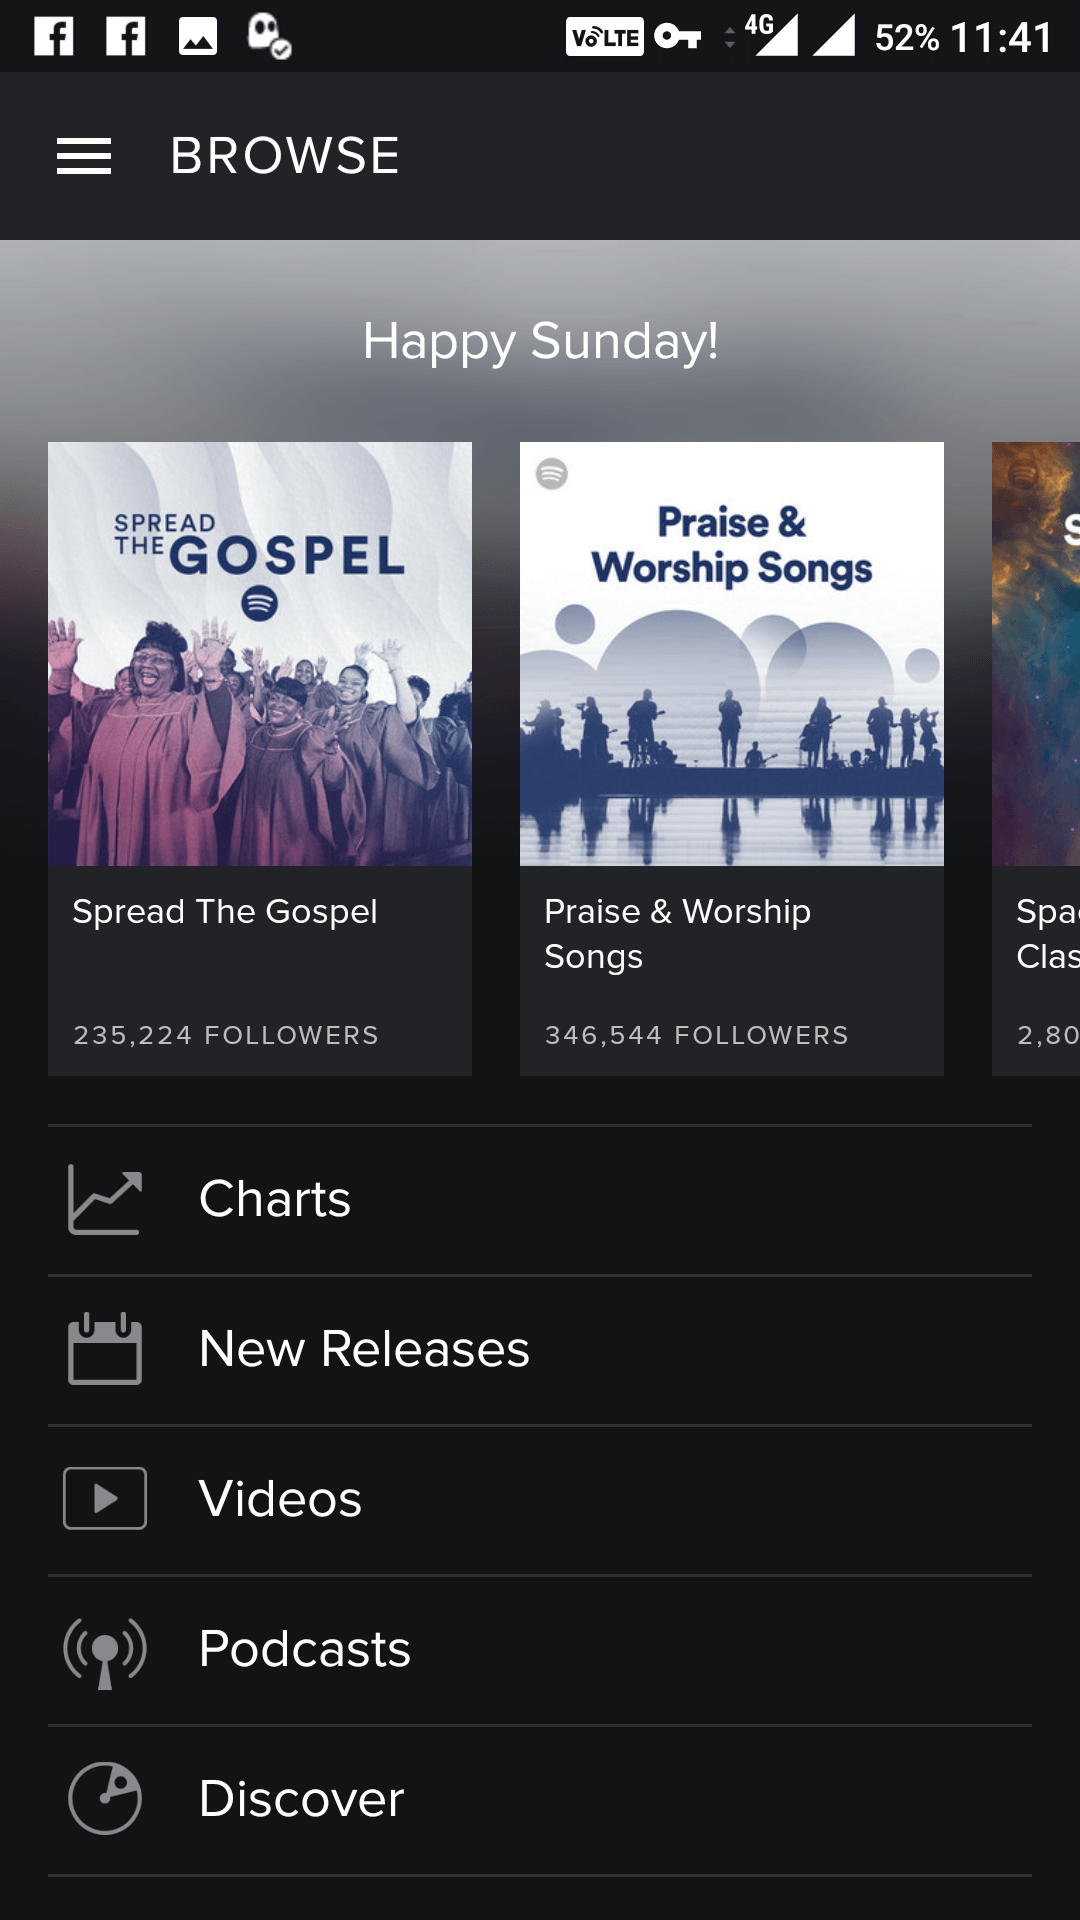Go to Videos
Viewport: 1080px width, 1920px height.
click(280, 1499)
